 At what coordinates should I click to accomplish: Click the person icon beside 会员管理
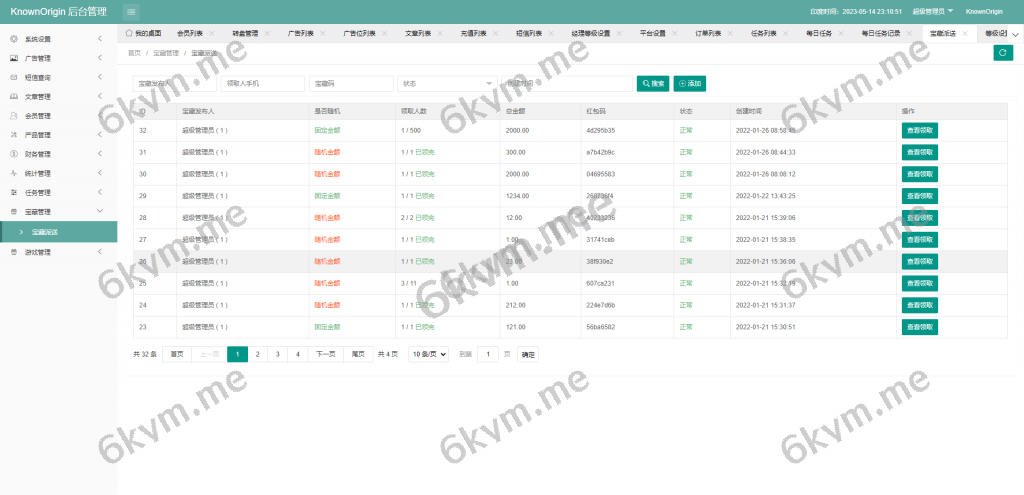(x=13, y=116)
